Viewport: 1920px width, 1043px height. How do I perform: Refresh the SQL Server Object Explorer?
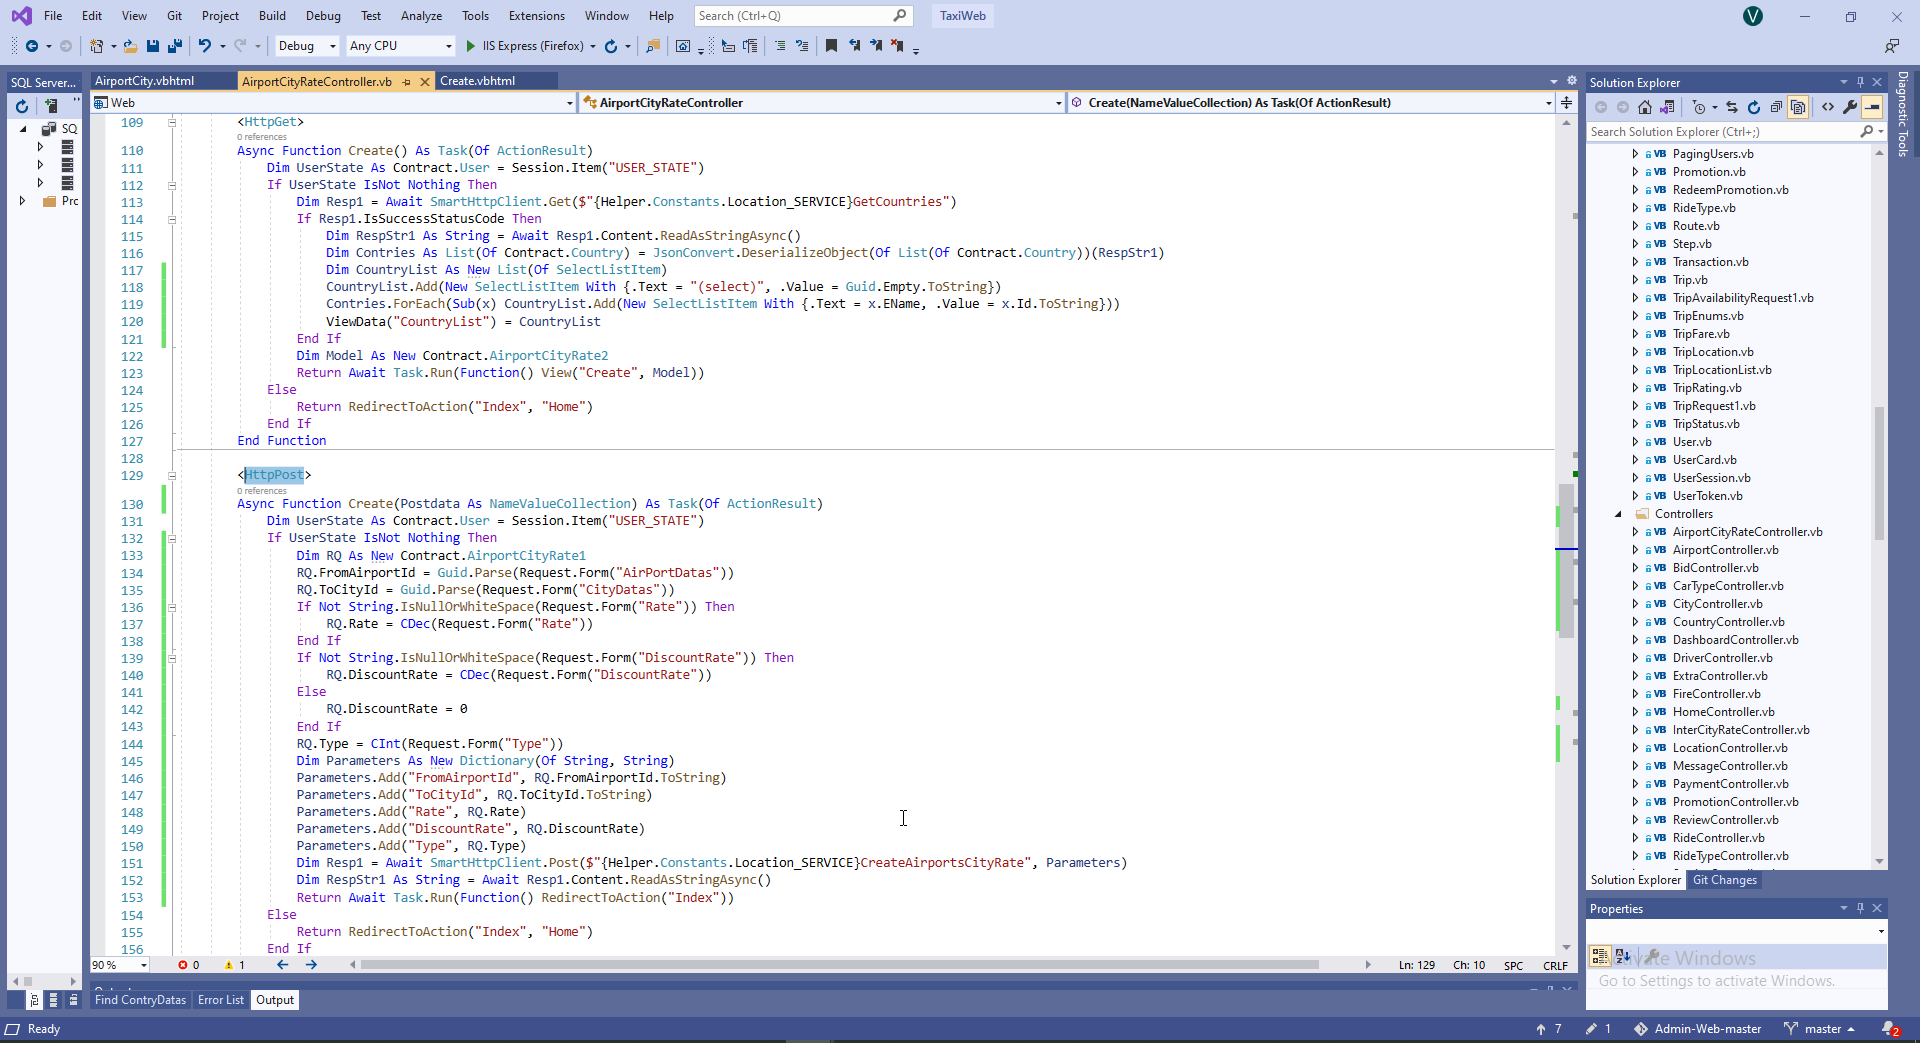(22, 106)
